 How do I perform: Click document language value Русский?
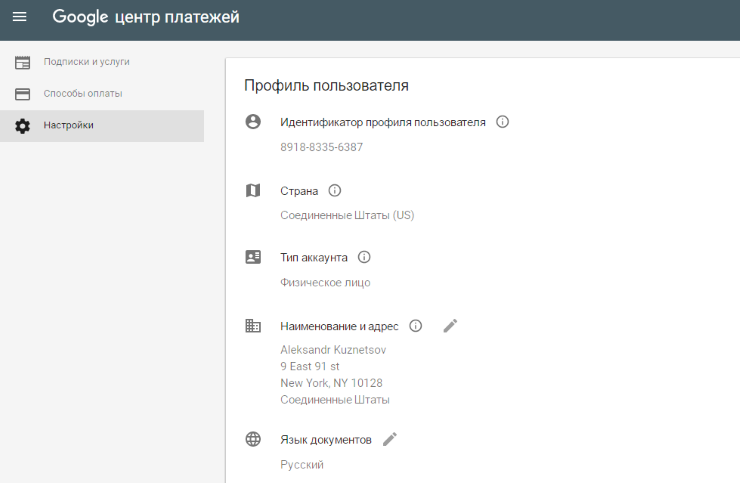(x=302, y=465)
